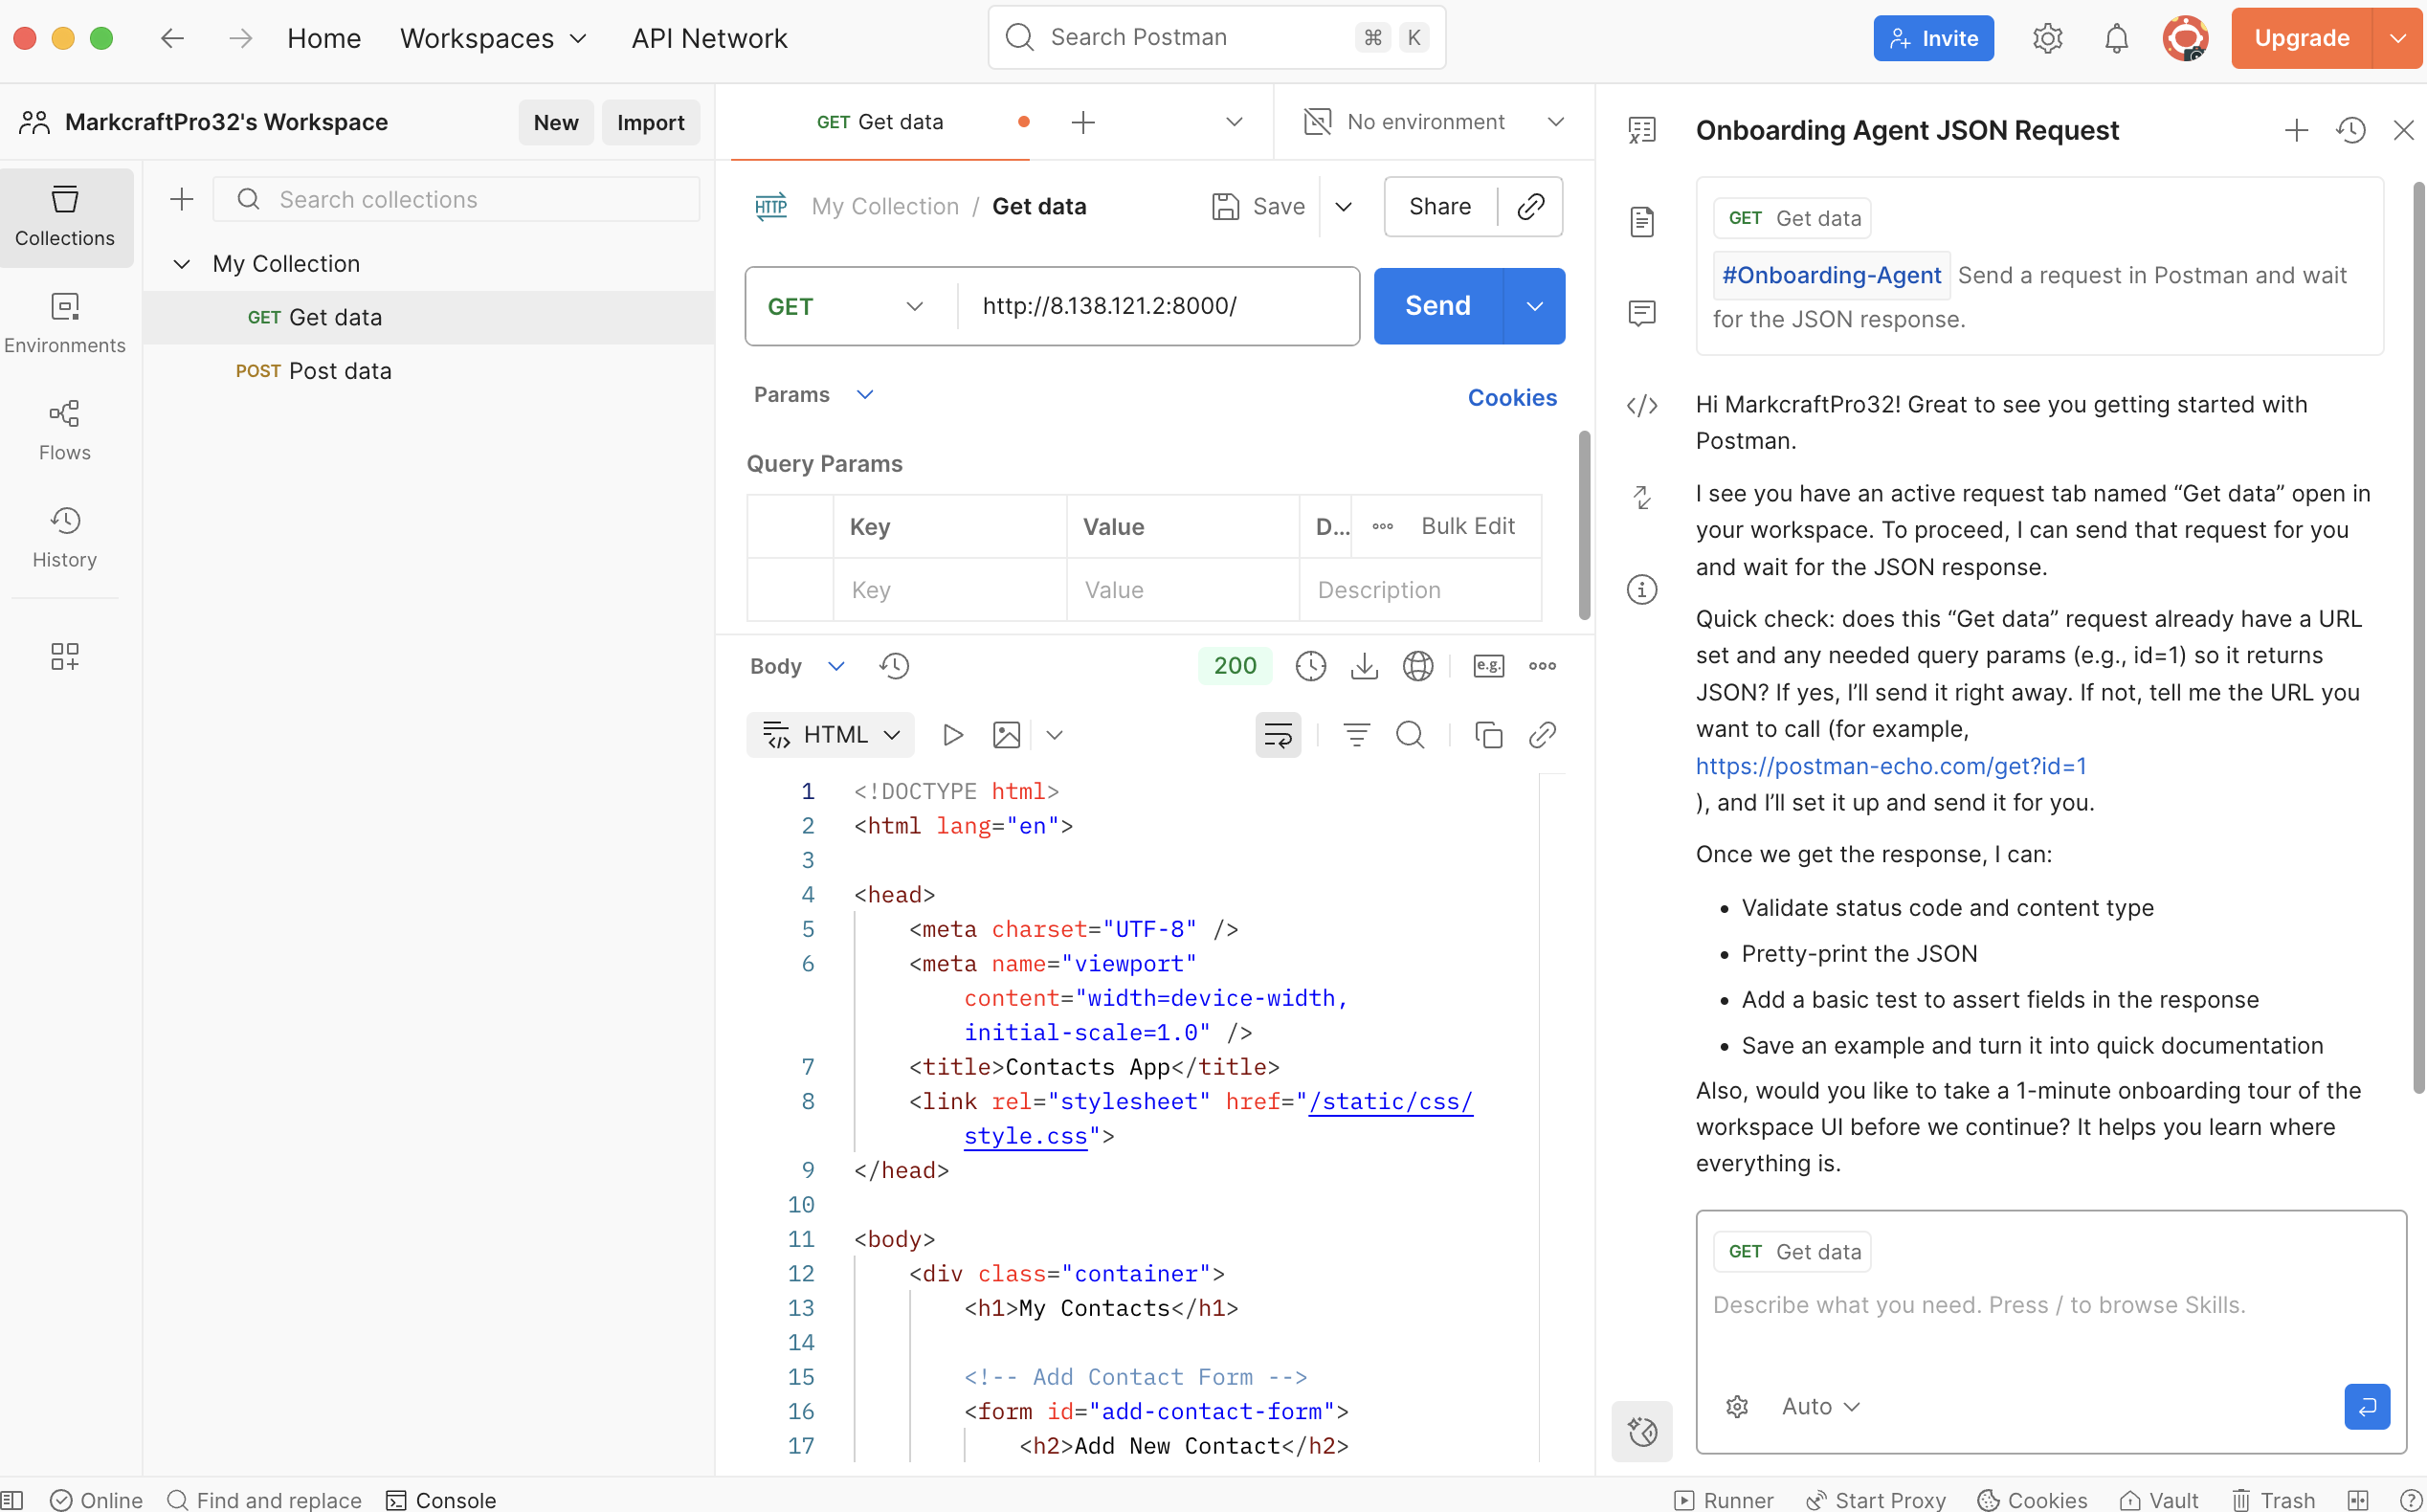Open the request info icon in right sidebar

[1642, 589]
